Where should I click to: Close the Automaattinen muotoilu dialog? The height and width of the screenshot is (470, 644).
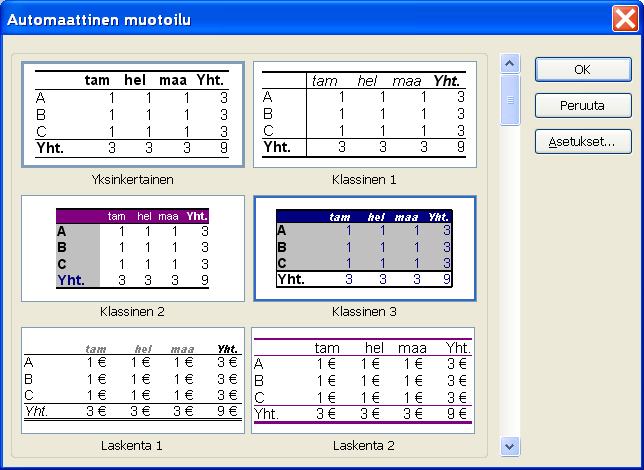point(625,18)
